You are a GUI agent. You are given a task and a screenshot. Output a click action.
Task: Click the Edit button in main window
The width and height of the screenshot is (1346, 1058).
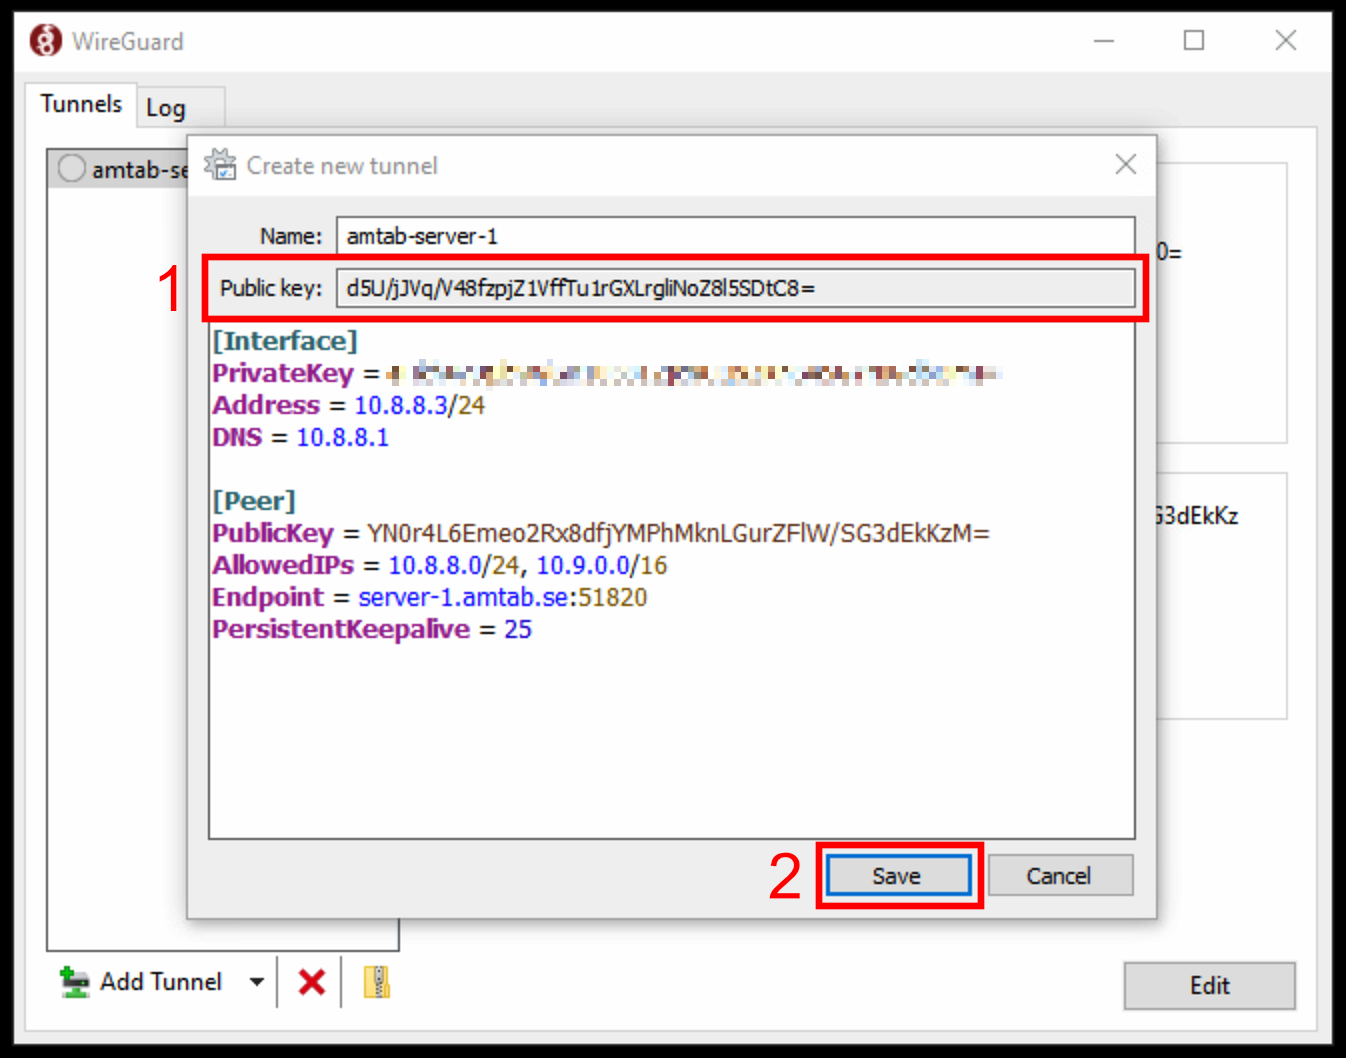click(1209, 986)
